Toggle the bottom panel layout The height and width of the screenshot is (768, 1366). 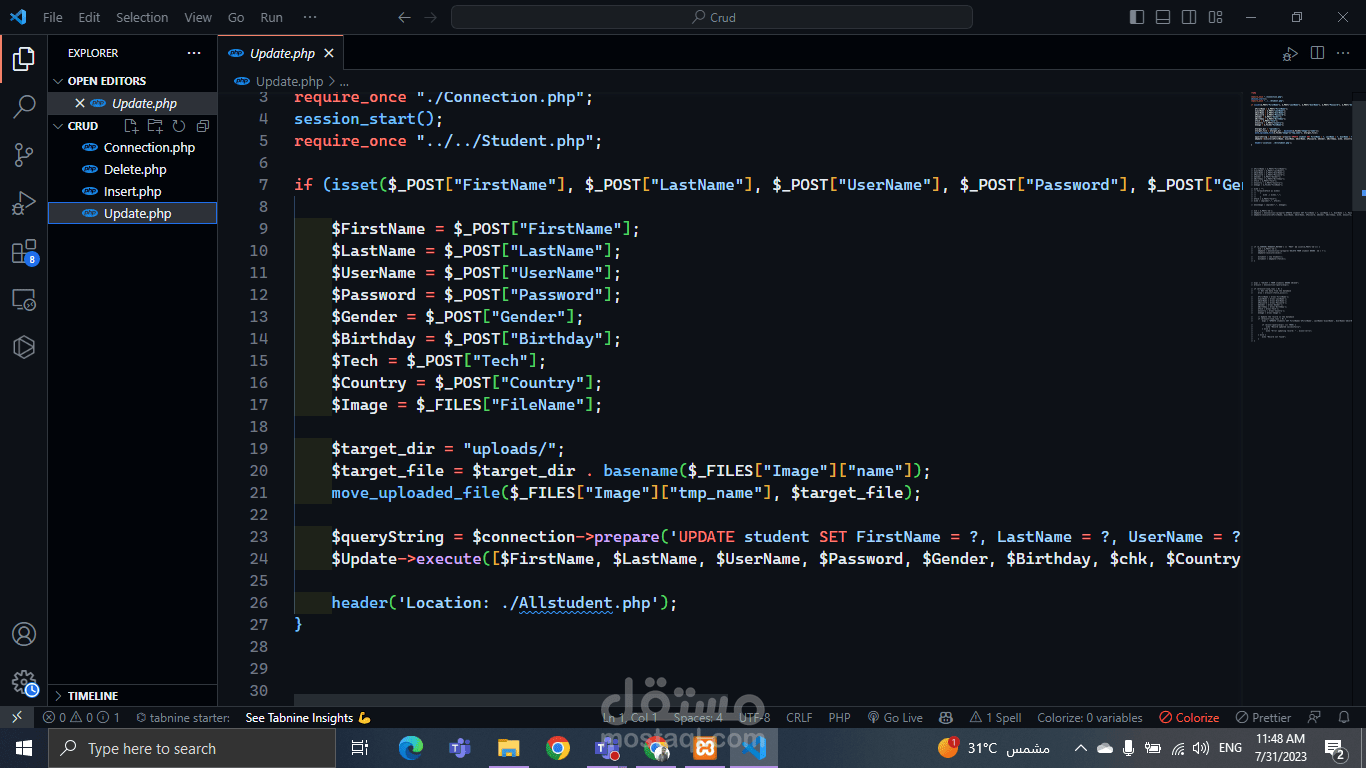click(1163, 17)
